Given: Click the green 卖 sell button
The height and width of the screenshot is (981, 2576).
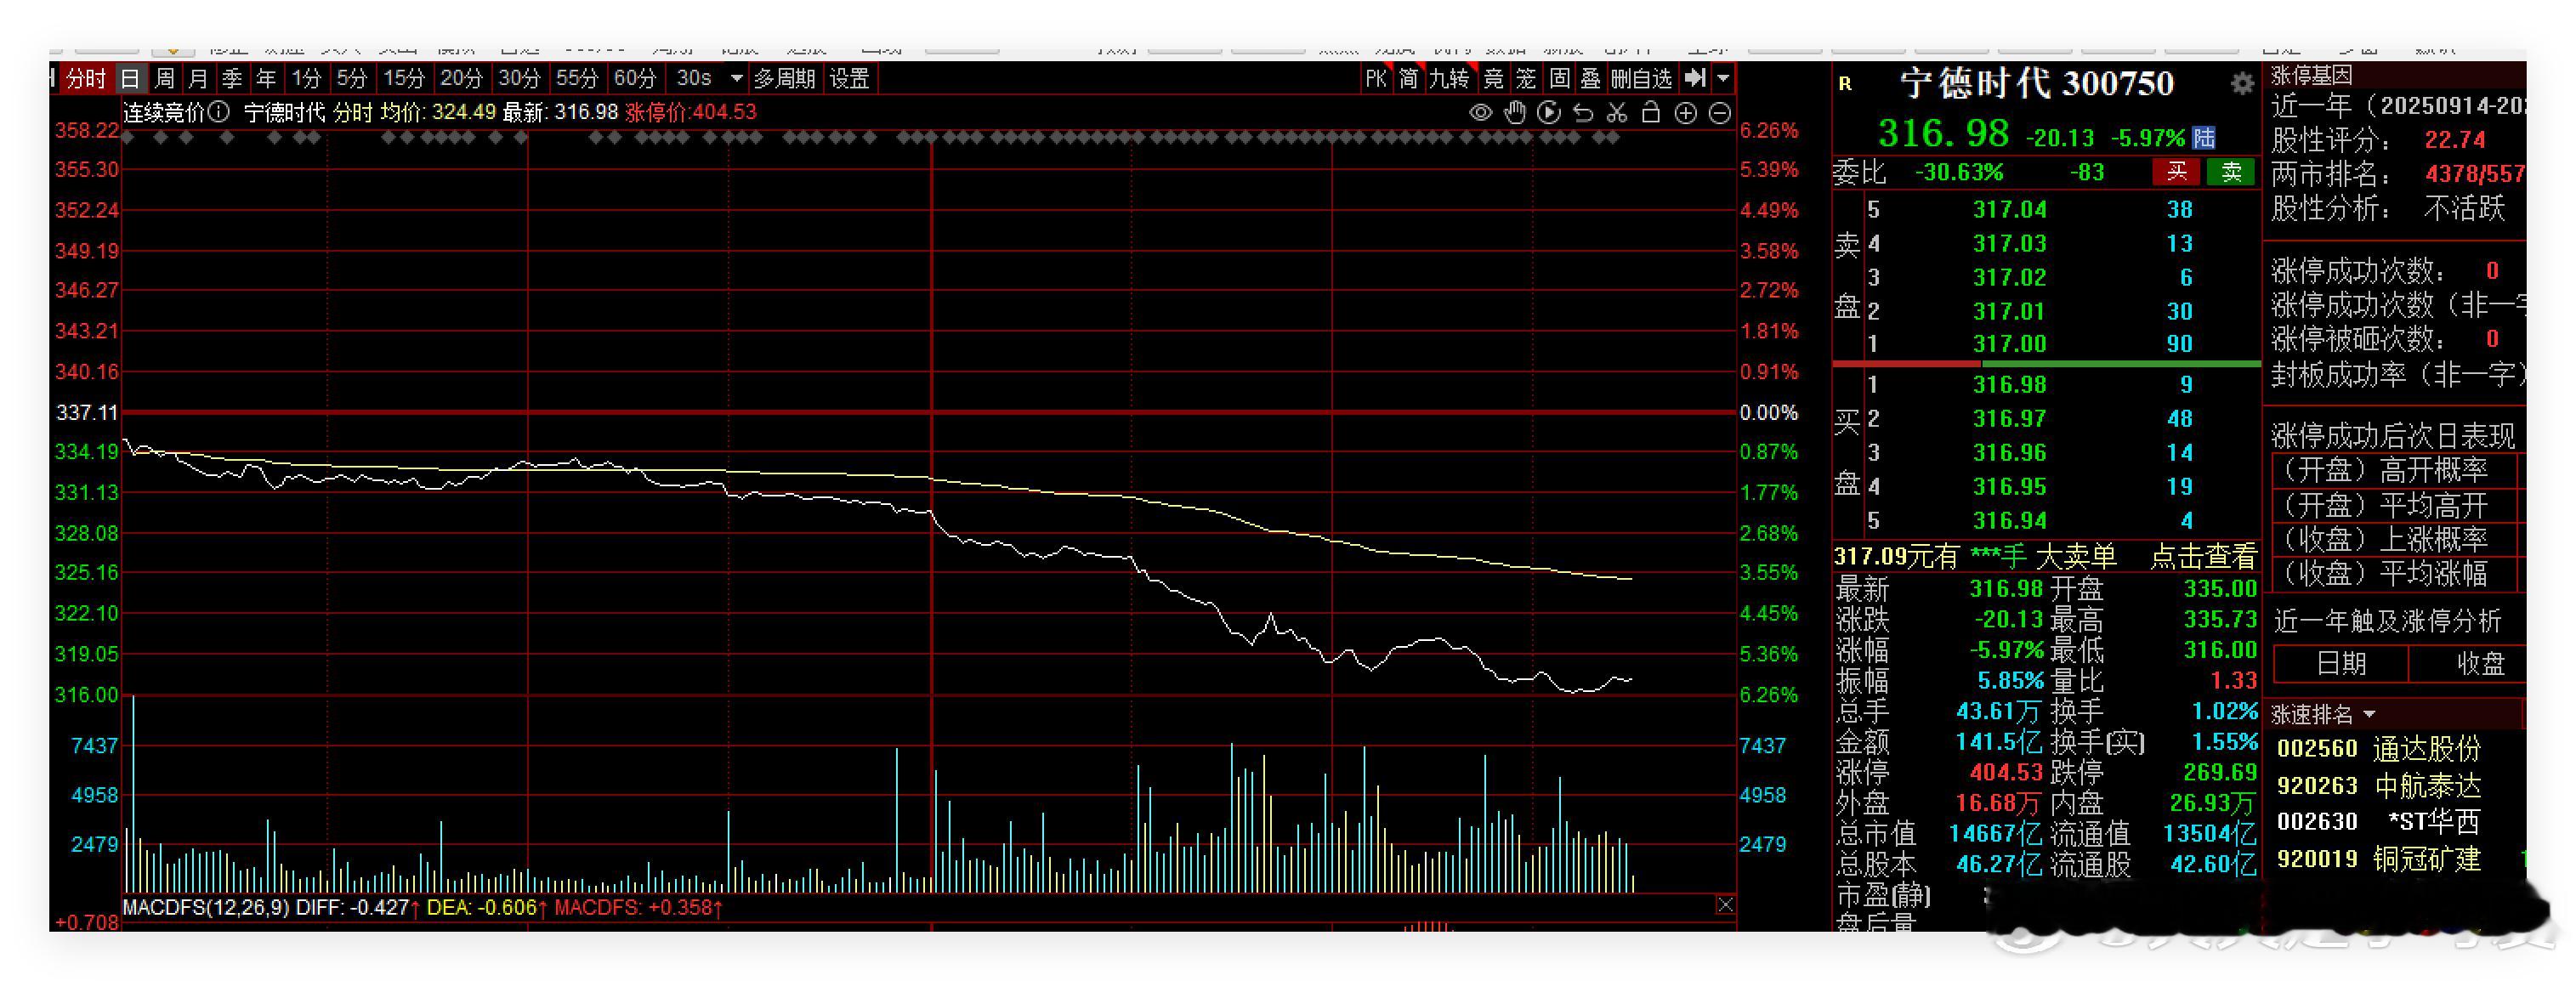Looking at the screenshot, I should click(x=2231, y=172).
